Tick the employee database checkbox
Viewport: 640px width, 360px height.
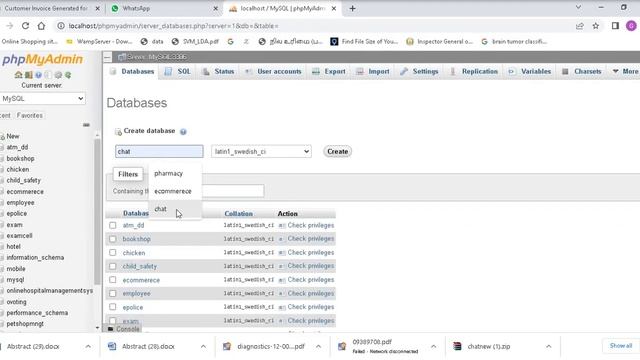click(113, 293)
